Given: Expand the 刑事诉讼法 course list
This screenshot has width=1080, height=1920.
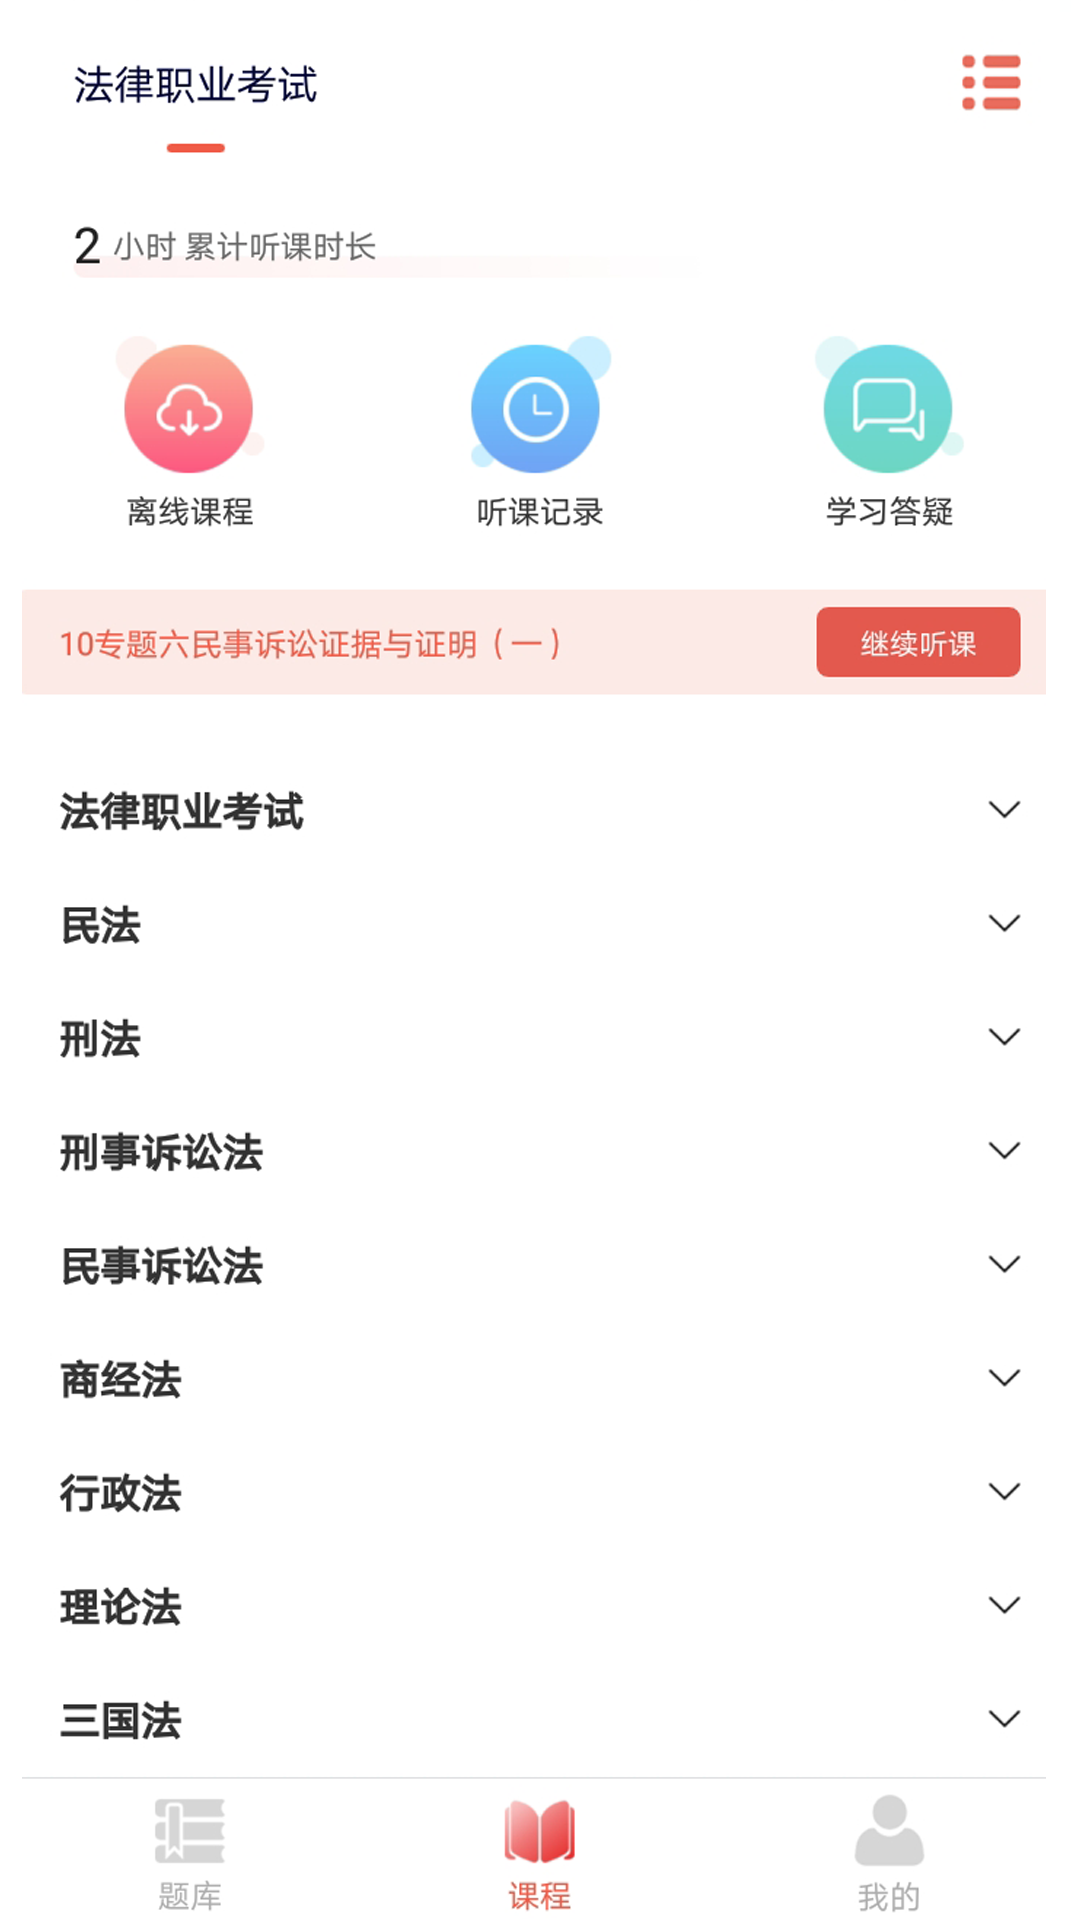Looking at the screenshot, I should tap(1004, 1151).
